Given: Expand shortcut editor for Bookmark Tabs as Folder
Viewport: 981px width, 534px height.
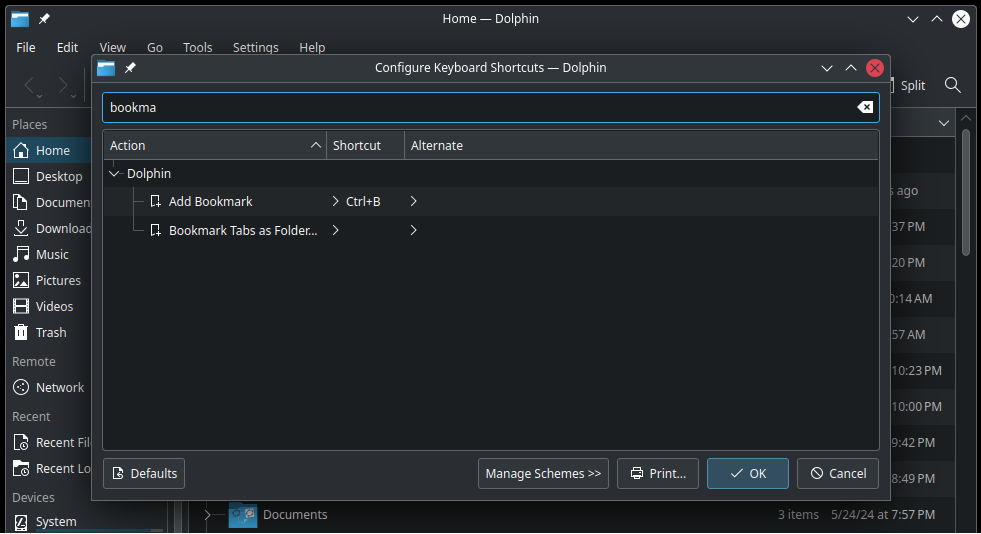Looking at the screenshot, I should [335, 230].
